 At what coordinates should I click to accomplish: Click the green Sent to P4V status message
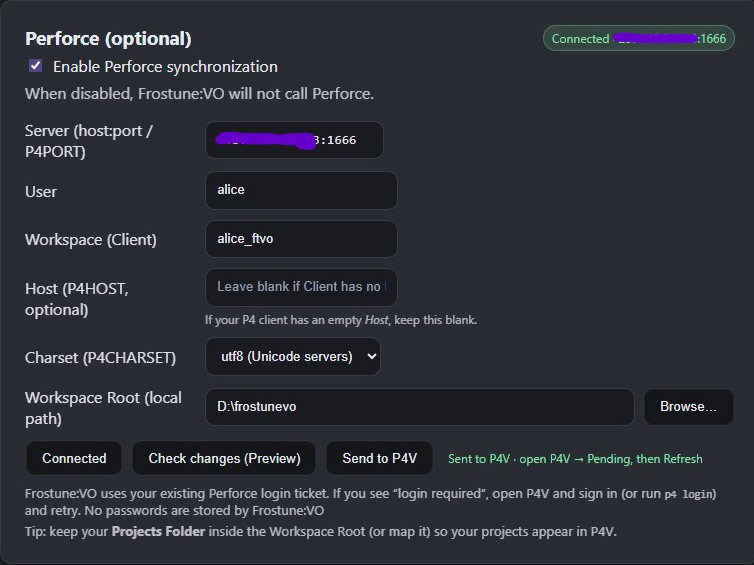click(x=575, y=459)
